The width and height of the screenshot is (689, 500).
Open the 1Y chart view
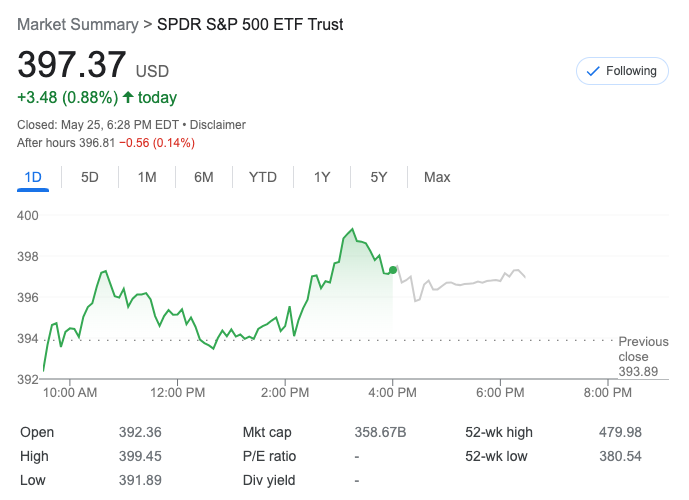click(x=322, y=177)
